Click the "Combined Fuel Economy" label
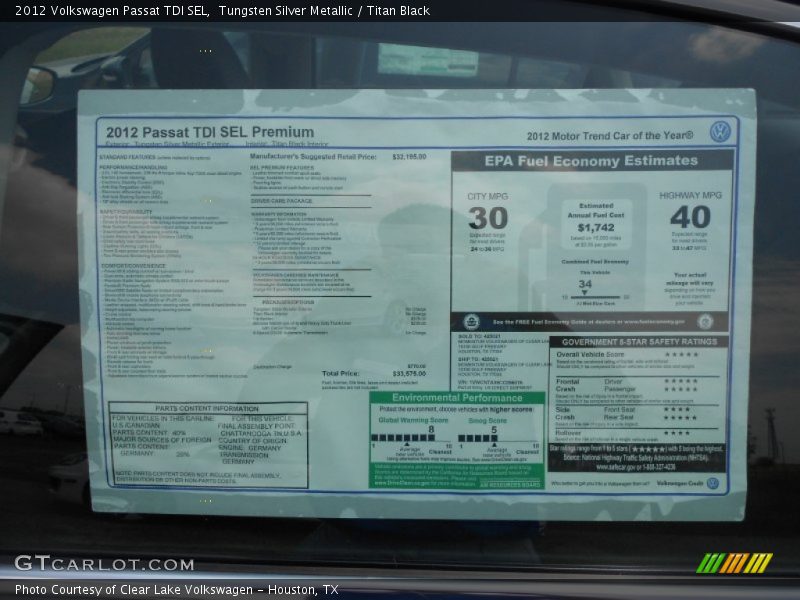 pyautogui.click(x=595, y=262)
